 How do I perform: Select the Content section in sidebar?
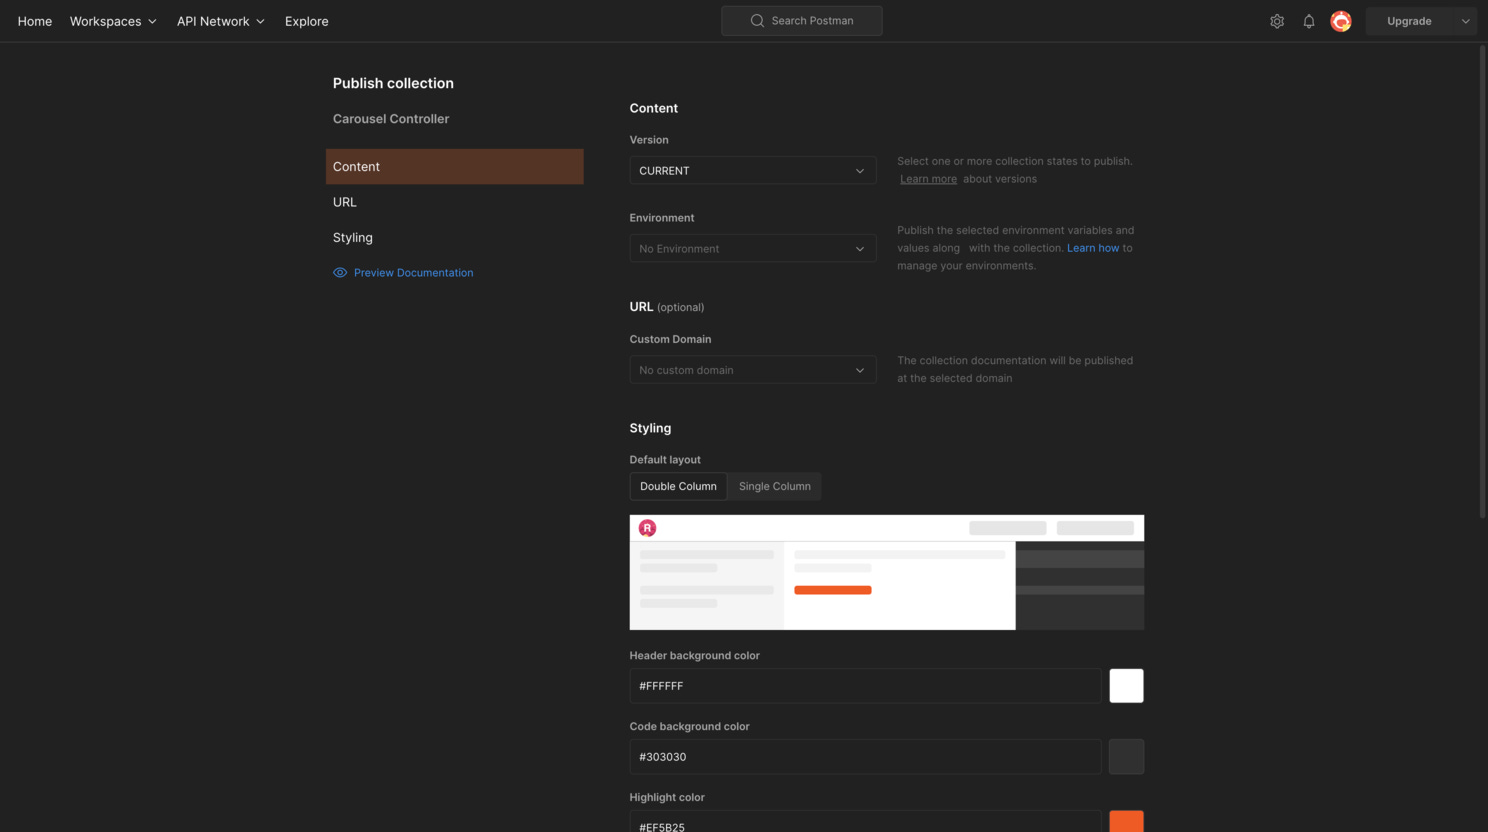[455, 167]
